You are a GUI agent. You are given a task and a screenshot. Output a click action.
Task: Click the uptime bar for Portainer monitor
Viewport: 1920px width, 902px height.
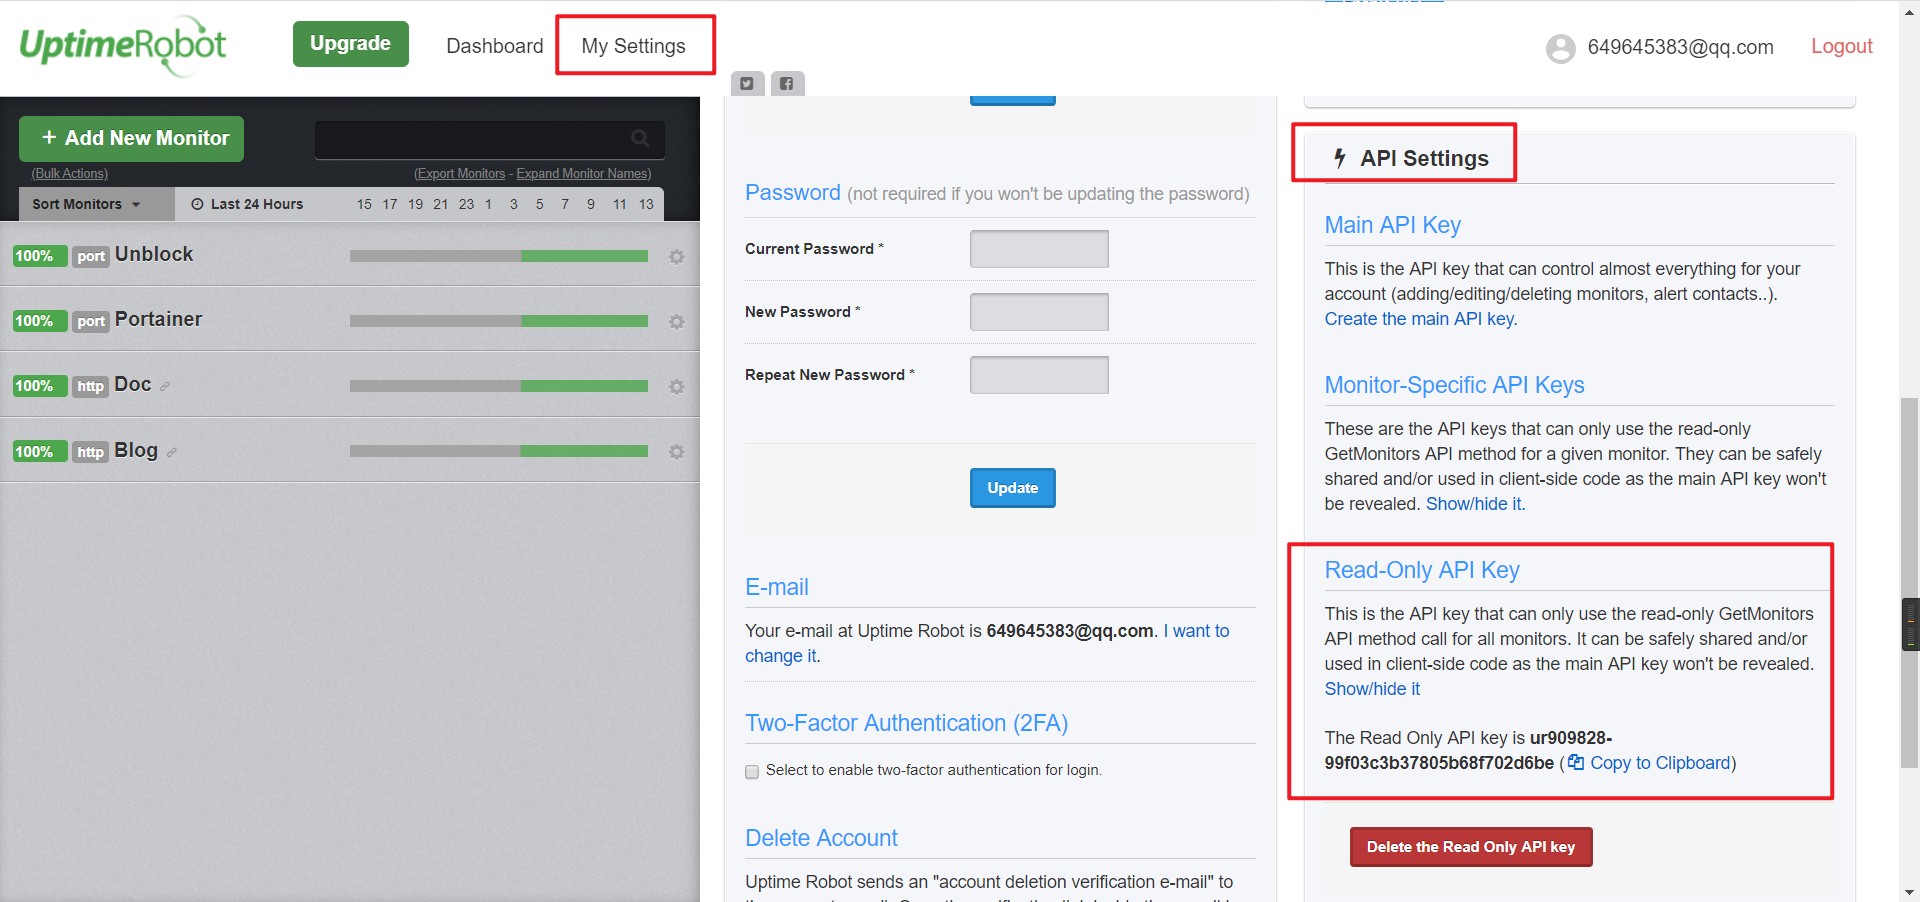point(499,321)
